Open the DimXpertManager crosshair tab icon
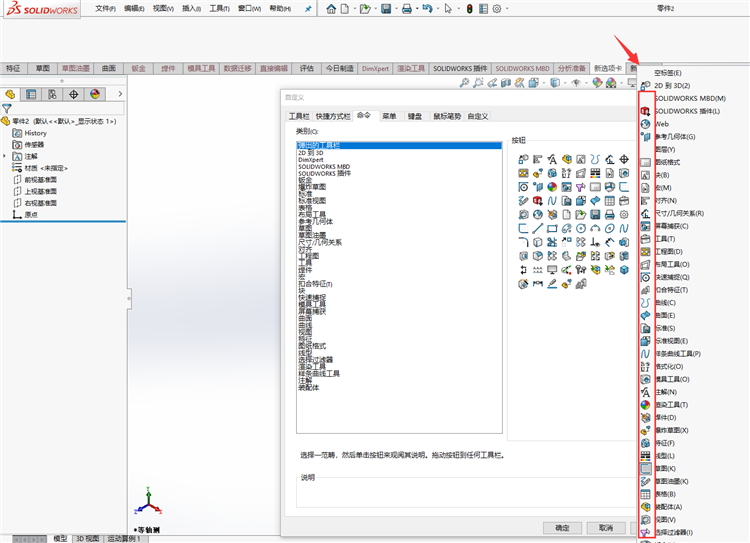The width and height of the screenshot is (750, 543). point(74,94)
